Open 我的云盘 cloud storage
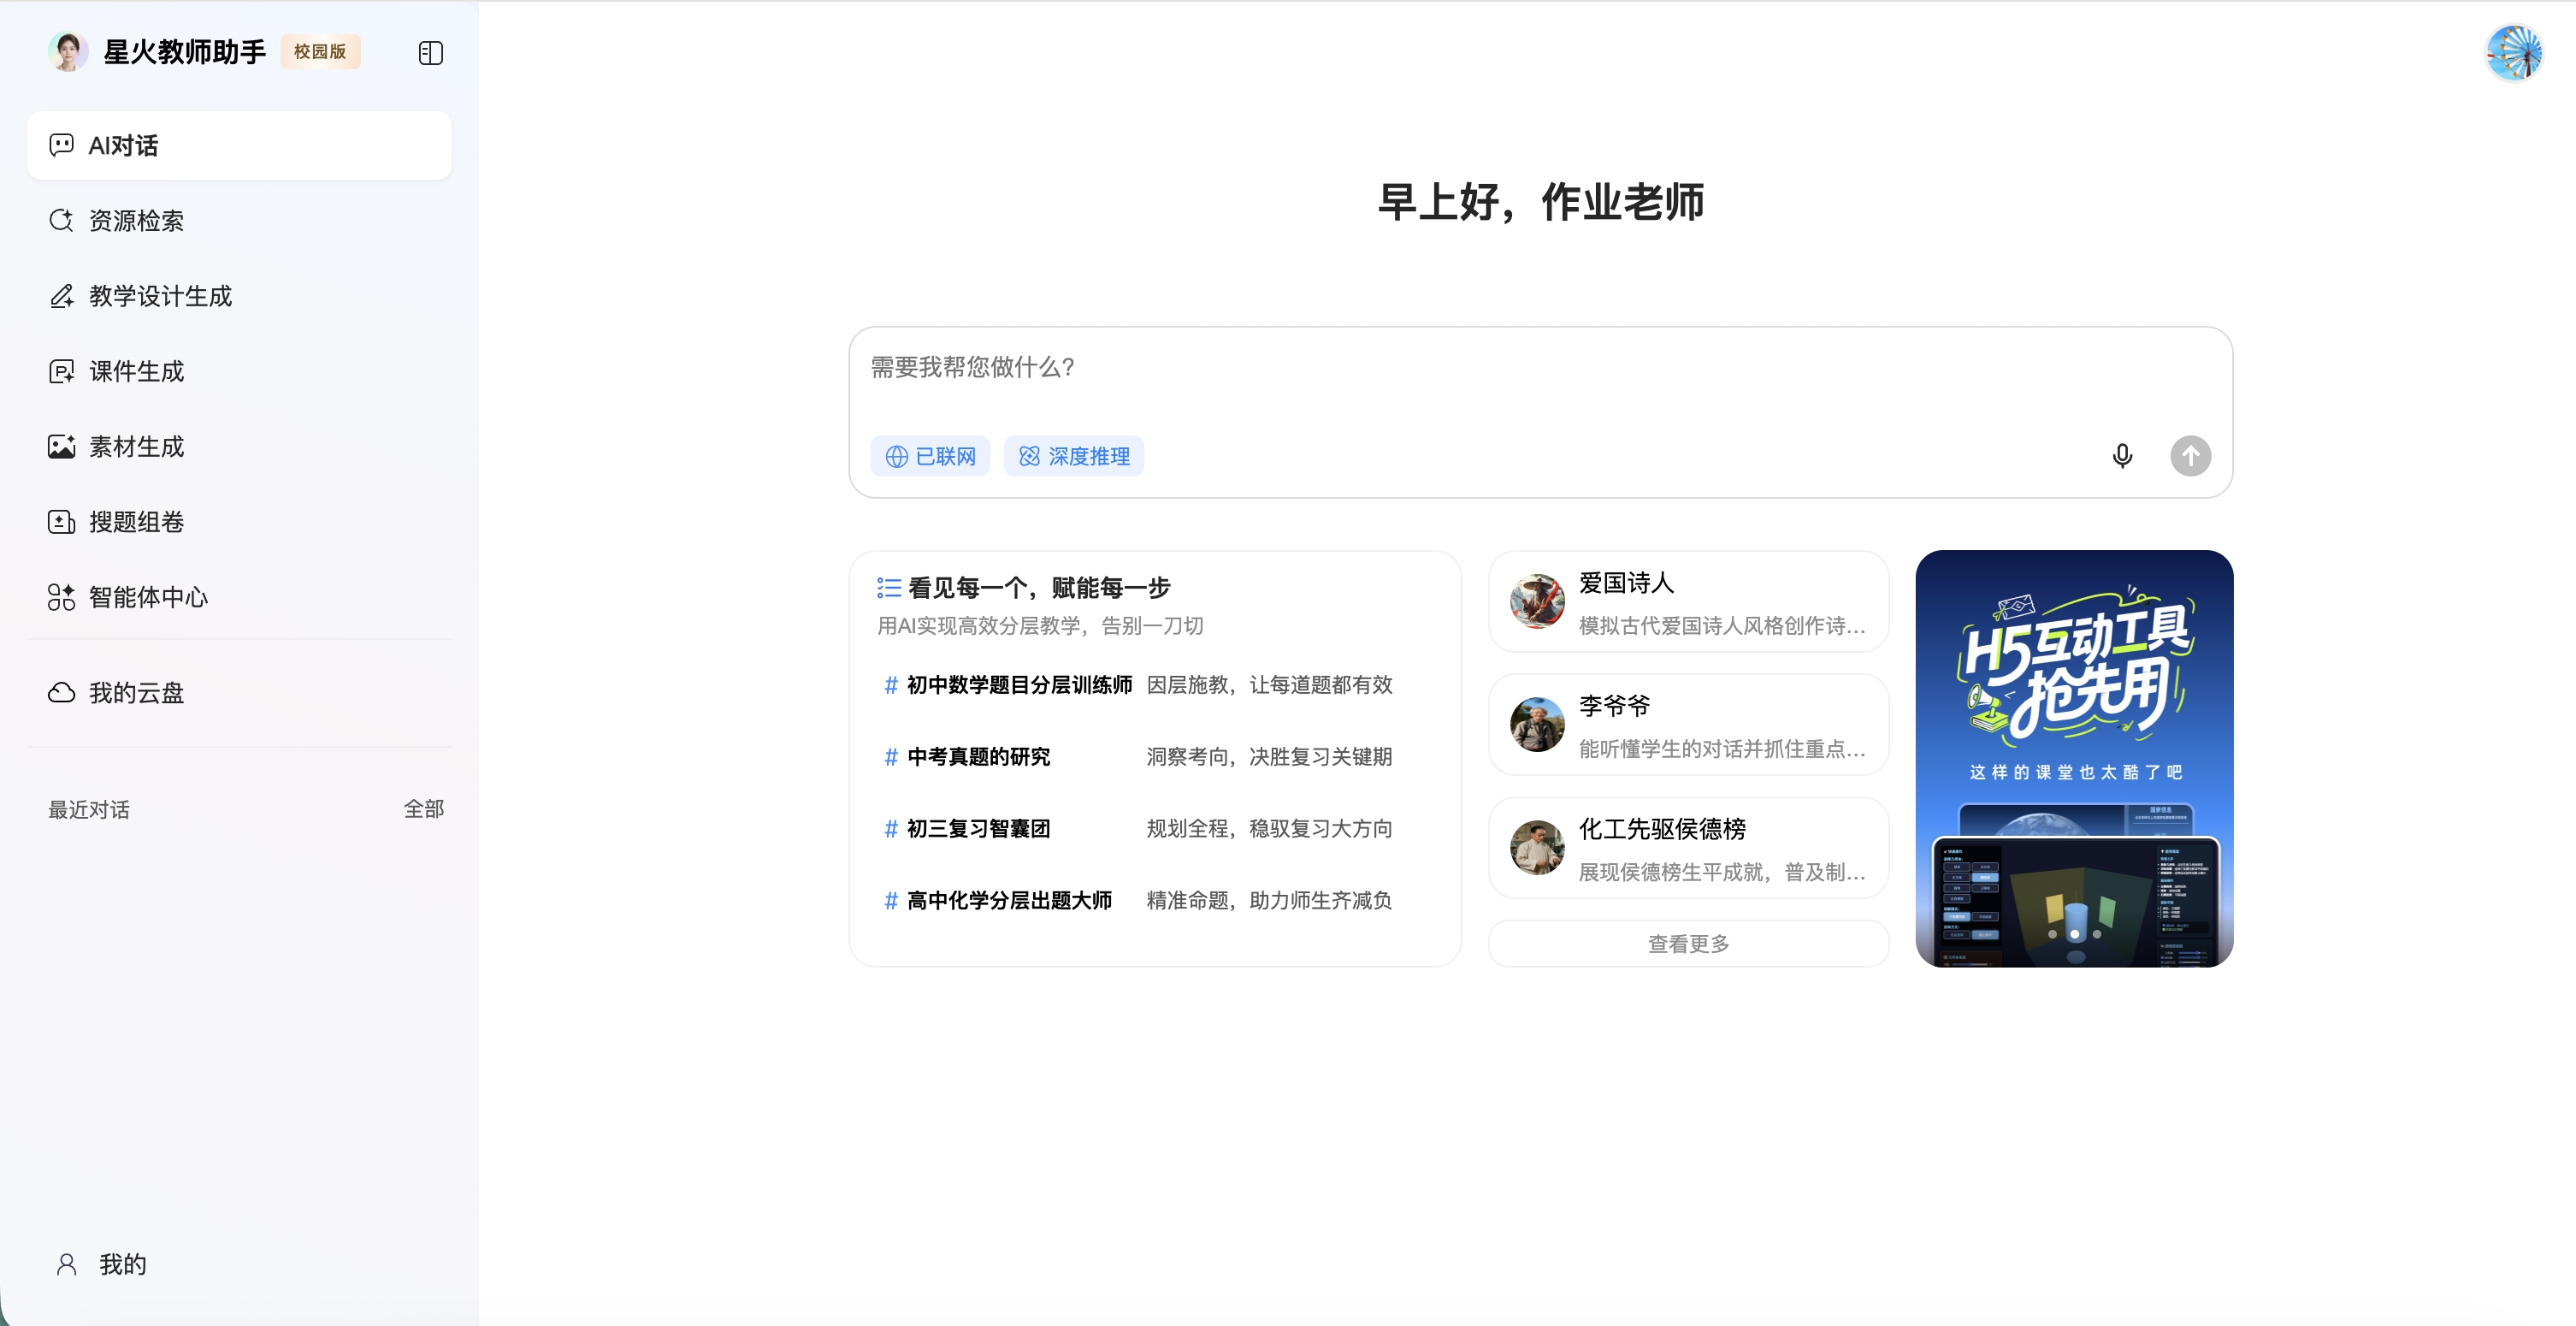 [x=136, y=692]
